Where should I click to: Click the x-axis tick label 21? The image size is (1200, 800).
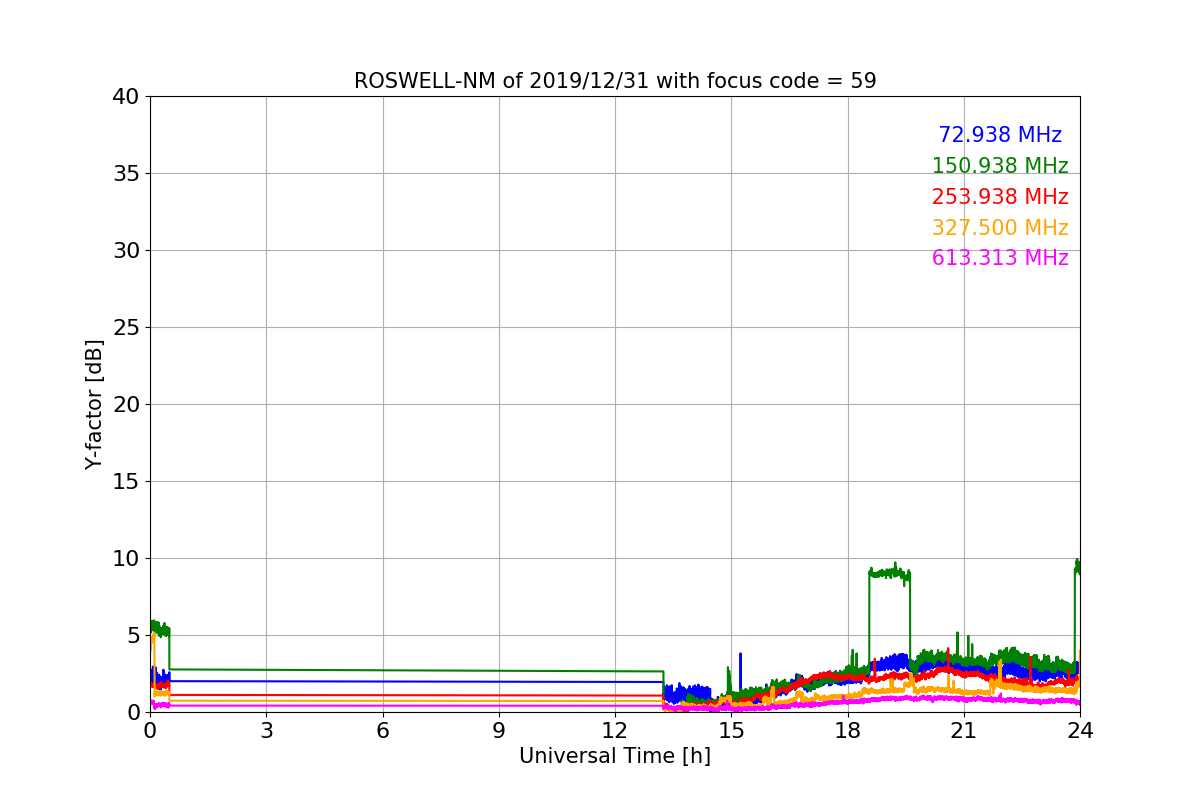(964, 731)
